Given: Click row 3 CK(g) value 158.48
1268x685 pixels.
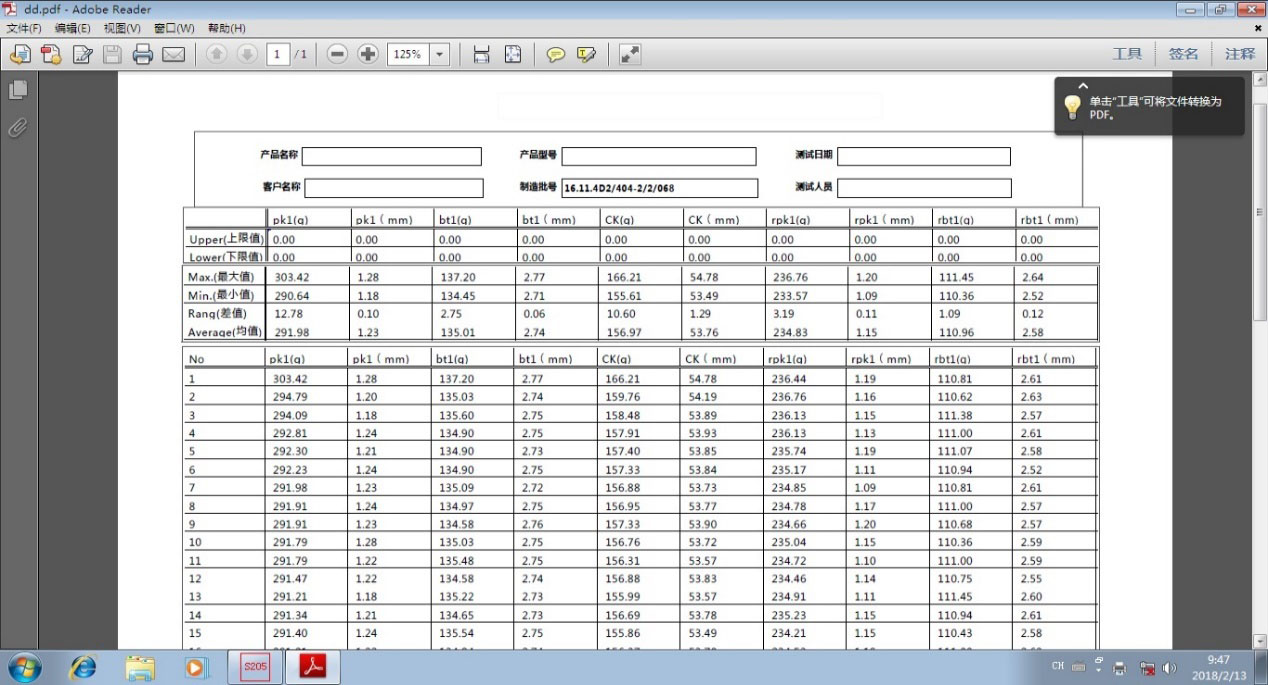Looking at the screenshot, I should (x=622, y=415).
